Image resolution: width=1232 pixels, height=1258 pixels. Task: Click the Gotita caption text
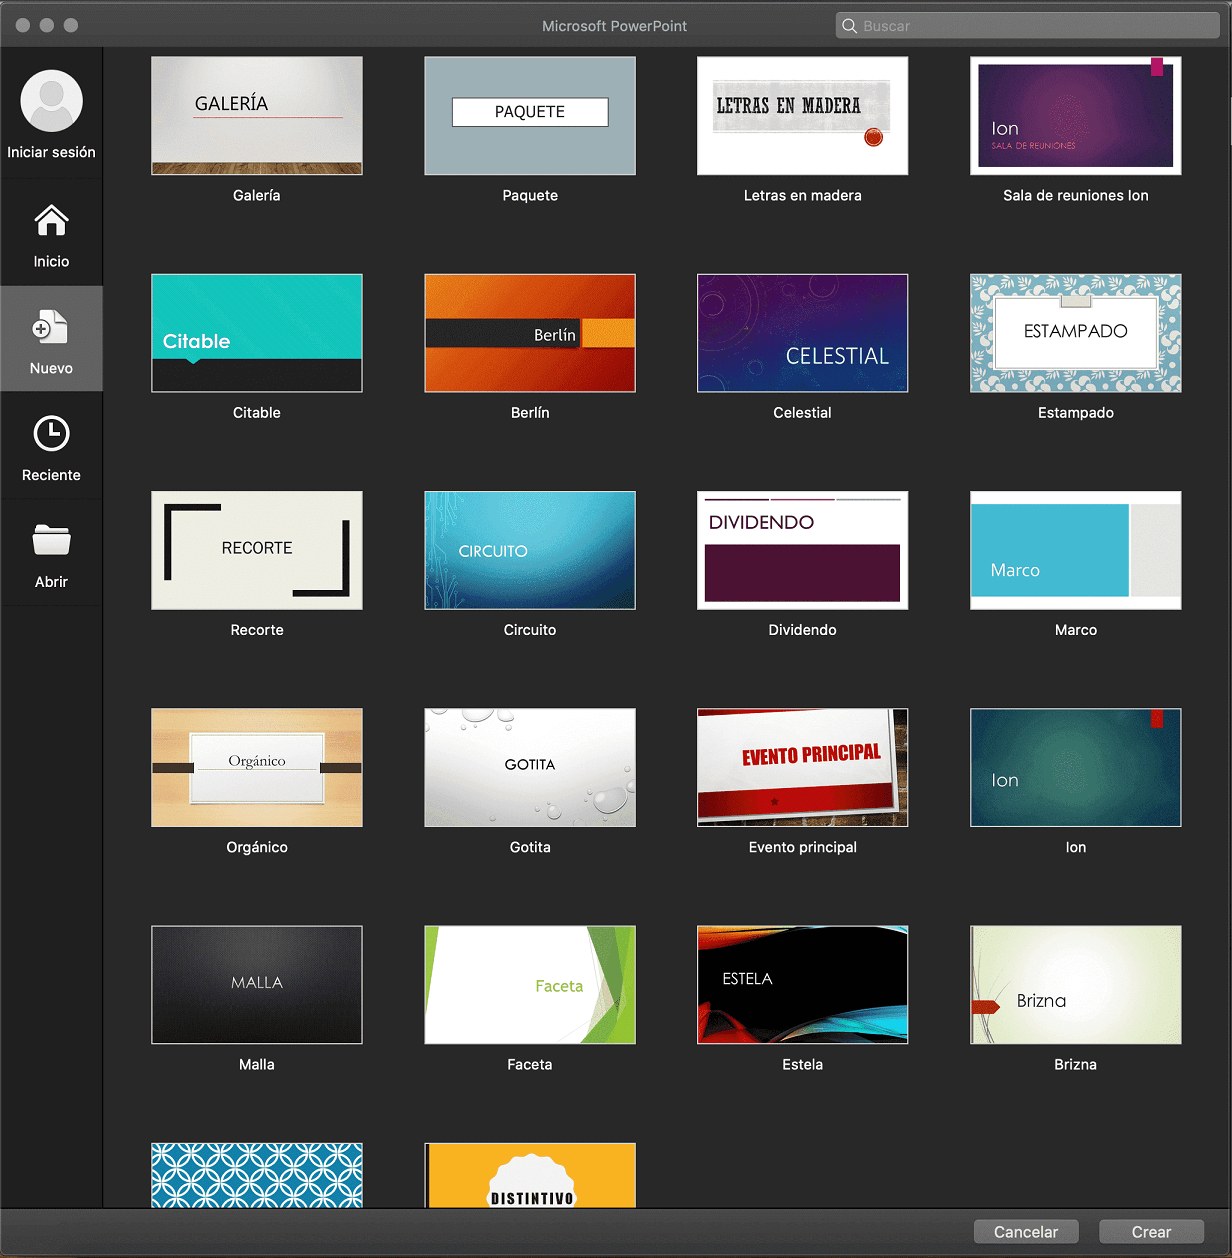tap(530, 847)
